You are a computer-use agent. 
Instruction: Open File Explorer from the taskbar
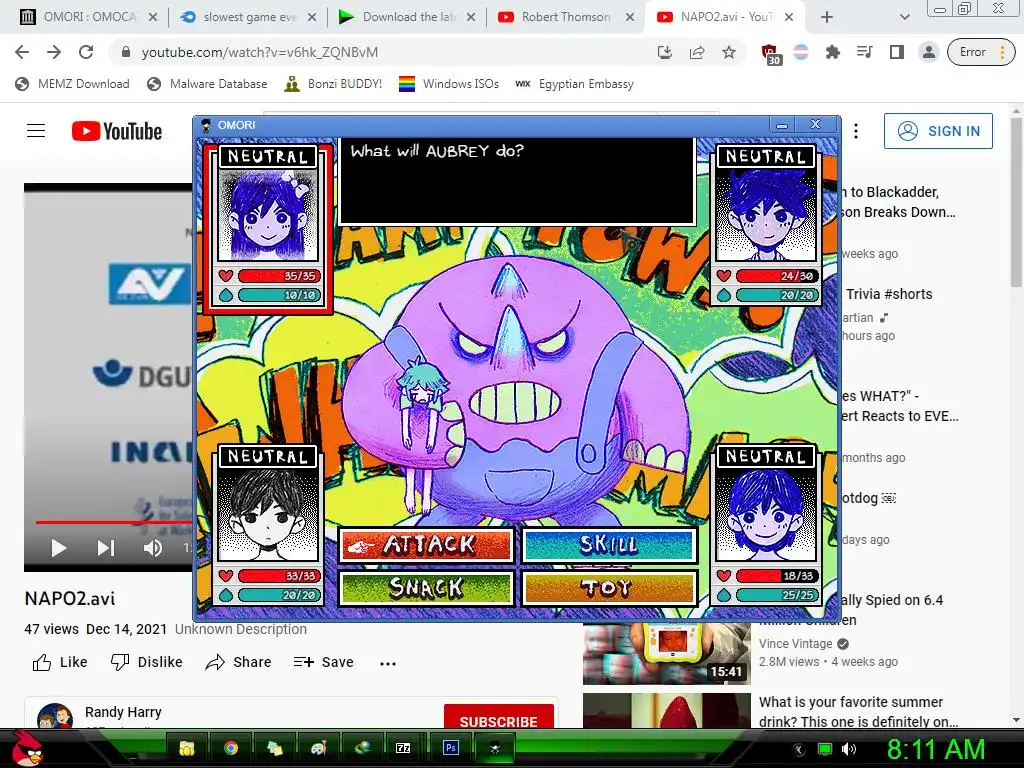[x=187, y=748]
